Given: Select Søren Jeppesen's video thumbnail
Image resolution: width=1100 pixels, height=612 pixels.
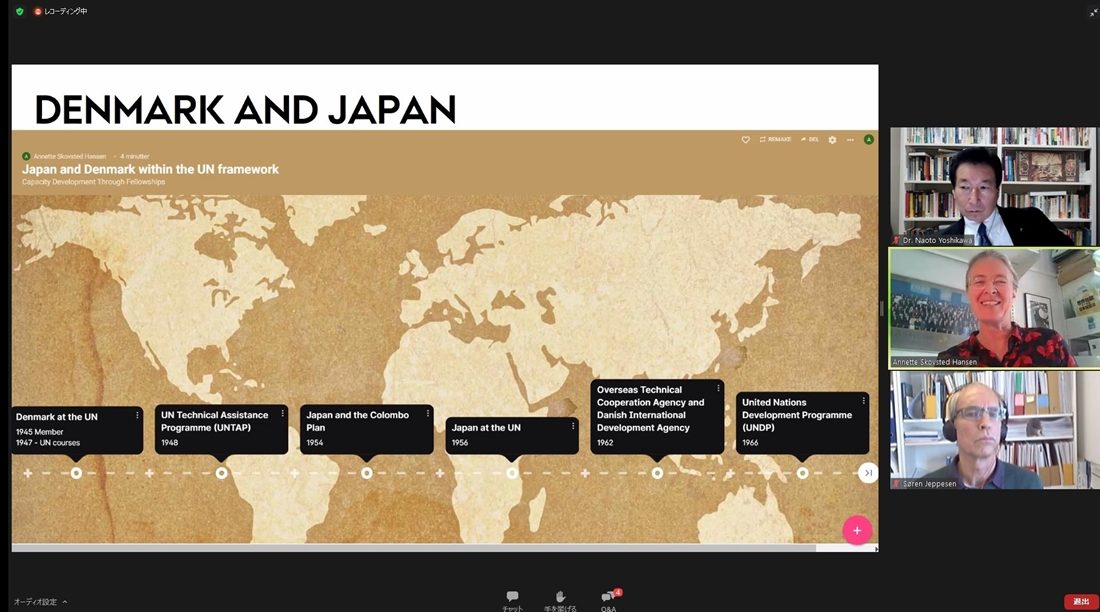Looking at the screenshot, I should [x=993, y=430].
